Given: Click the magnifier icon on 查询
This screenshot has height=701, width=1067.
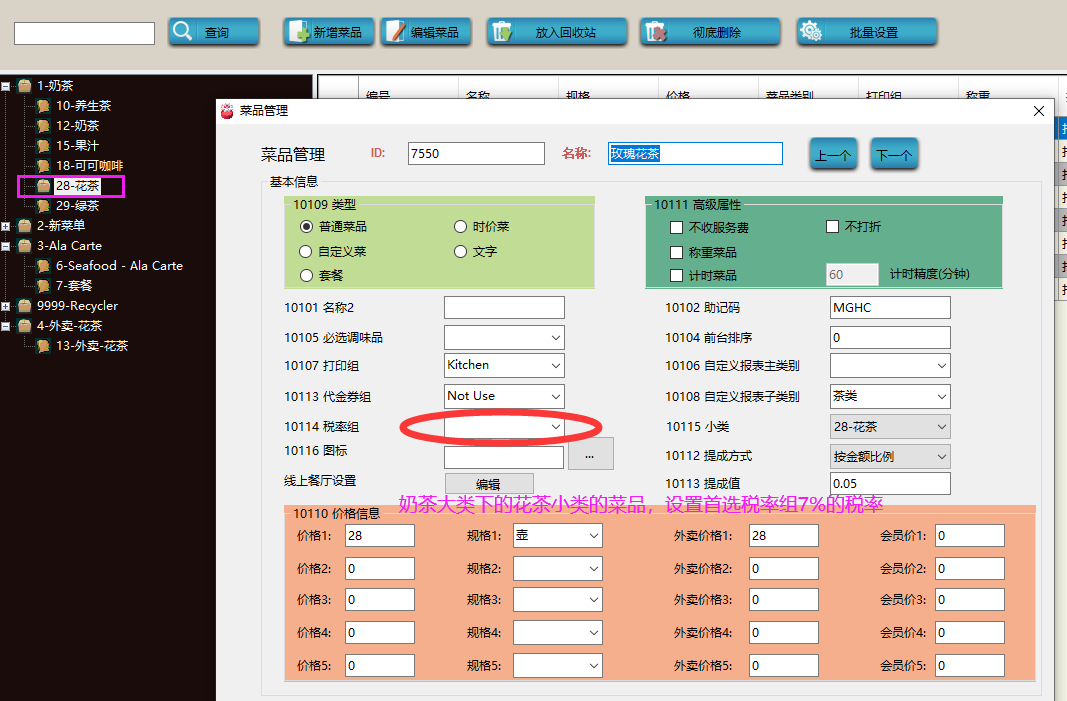Looking at the screenshot, I should point(182,31).
